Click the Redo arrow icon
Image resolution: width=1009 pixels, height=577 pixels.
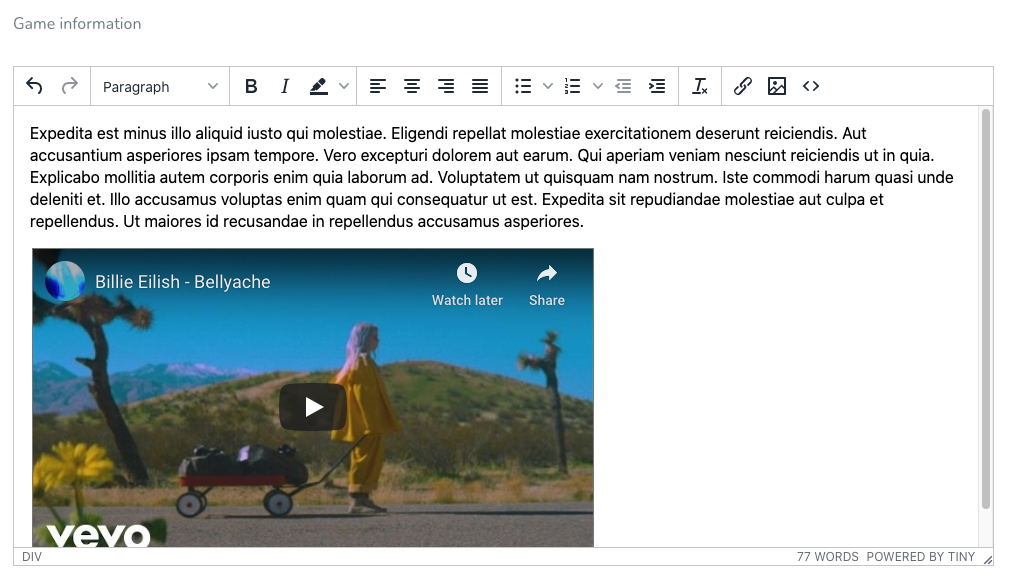coord(69,87)
